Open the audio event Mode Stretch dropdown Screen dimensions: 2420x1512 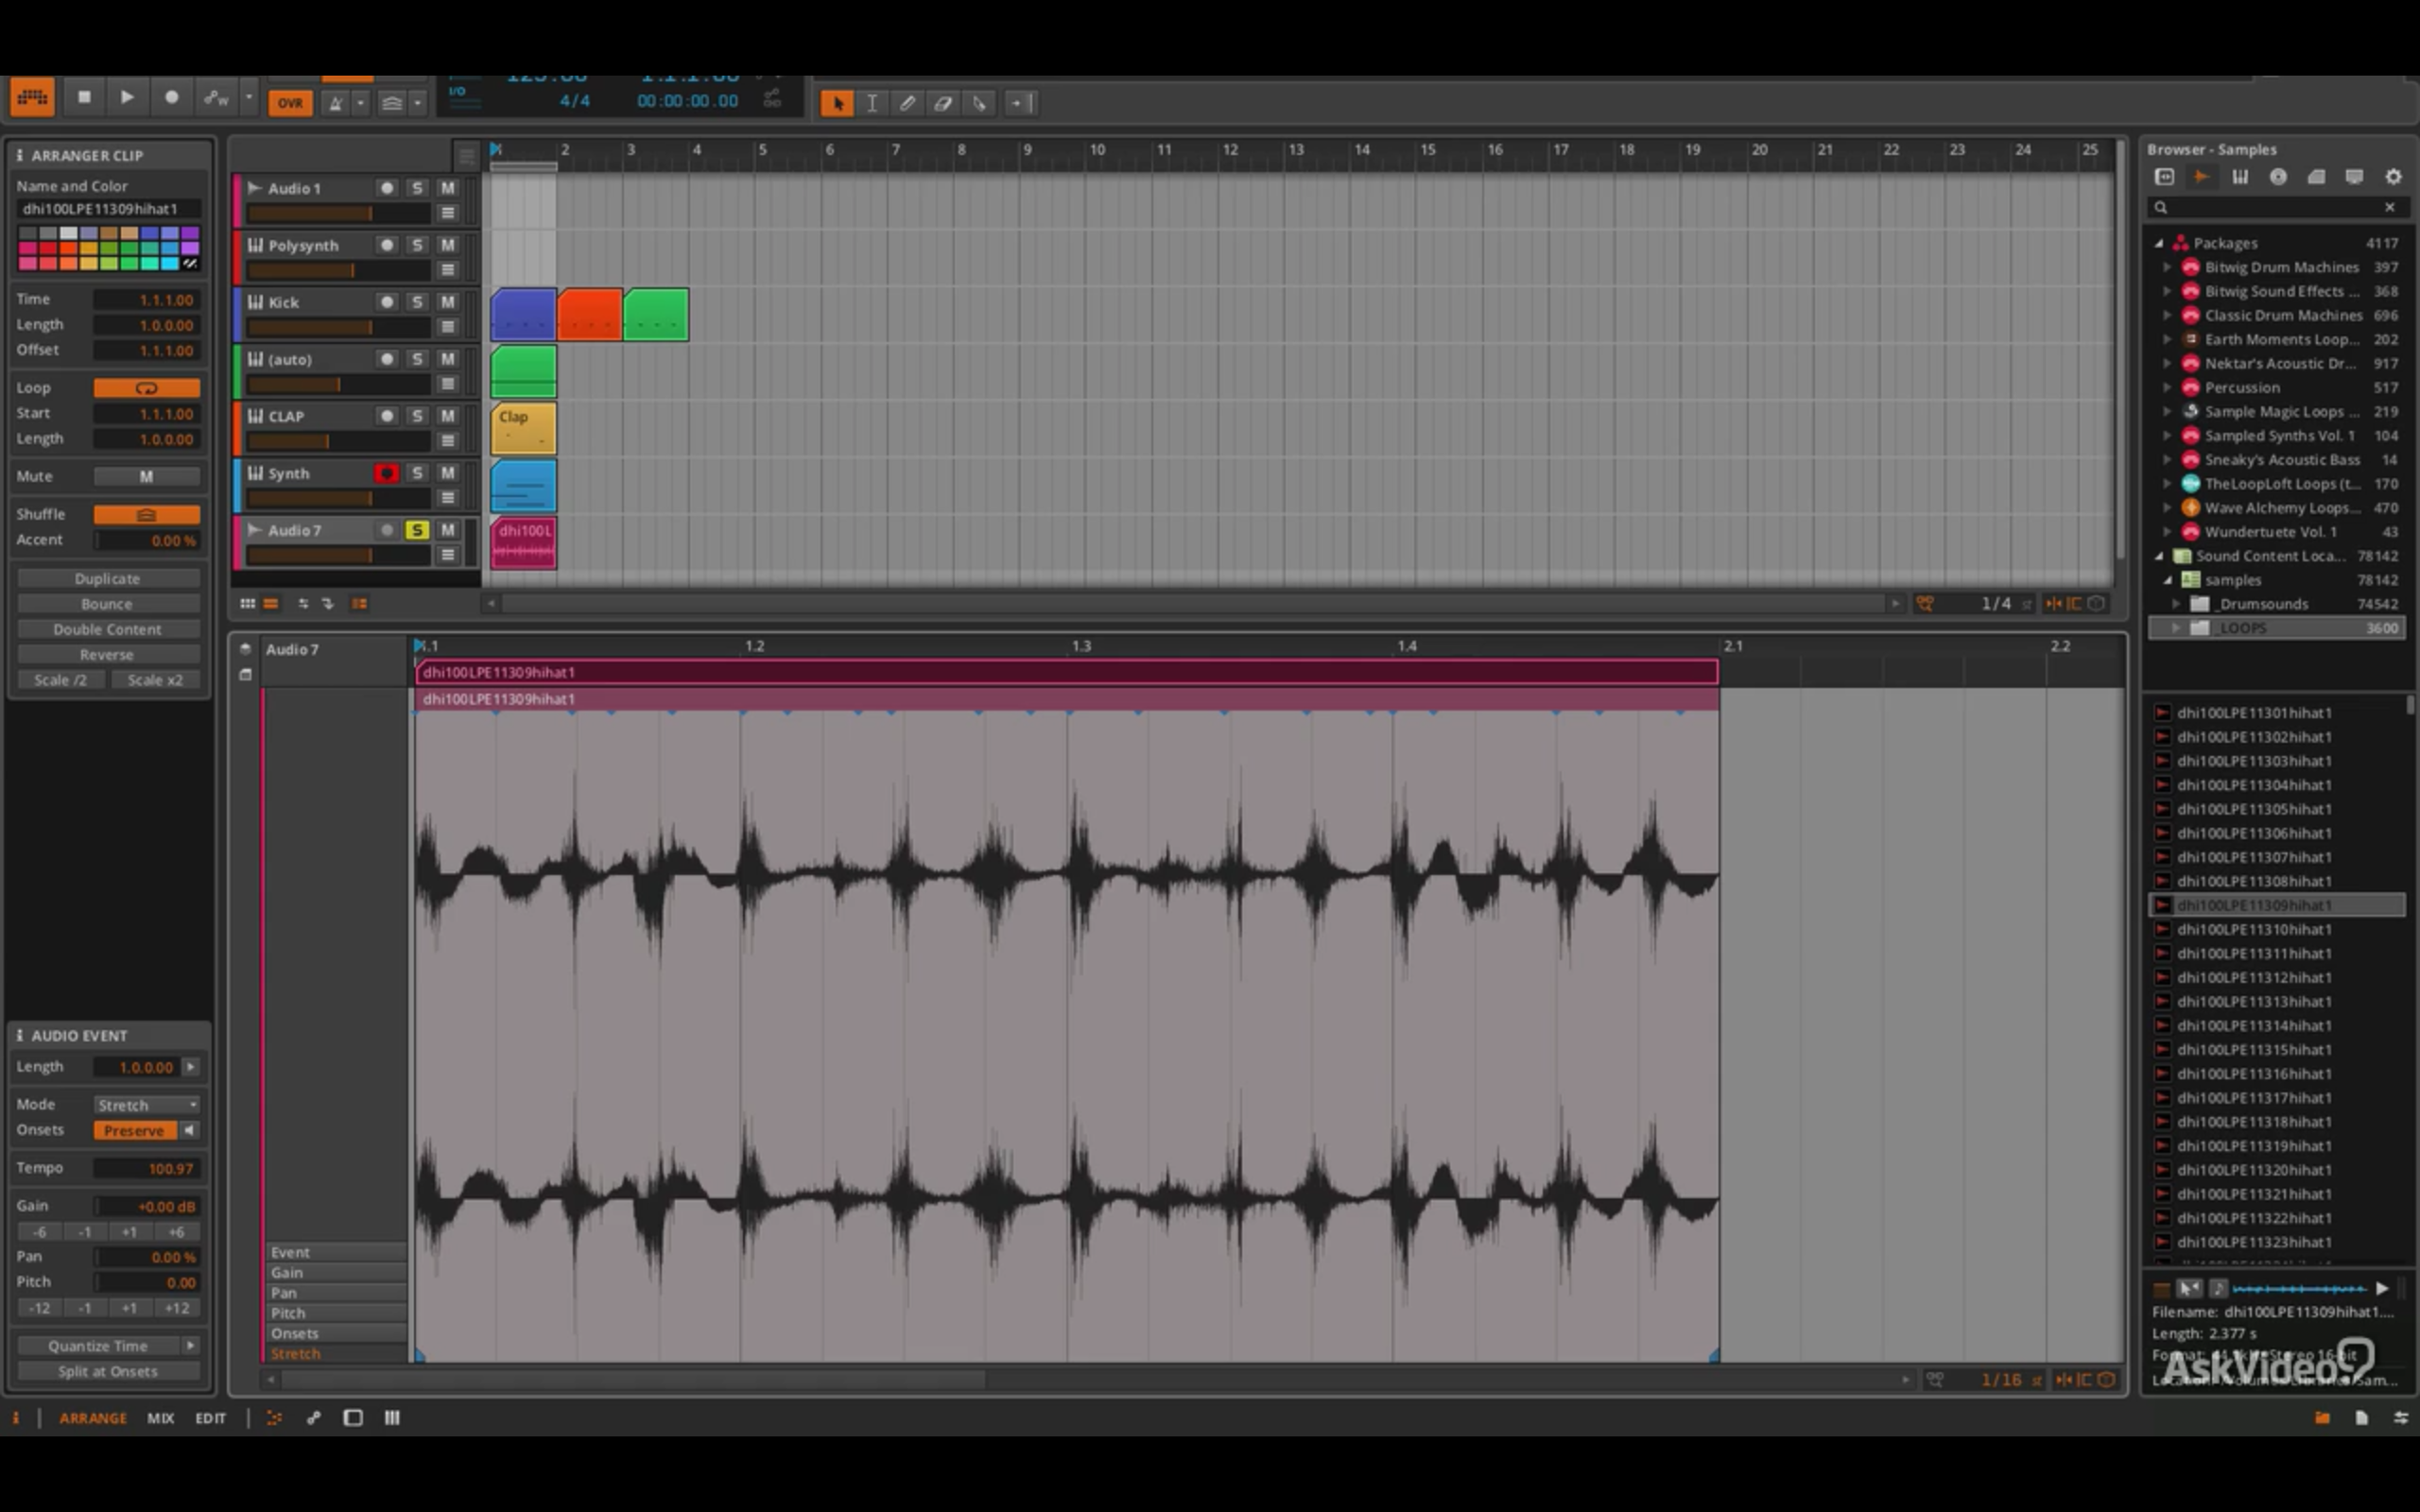coord(147,1105)
